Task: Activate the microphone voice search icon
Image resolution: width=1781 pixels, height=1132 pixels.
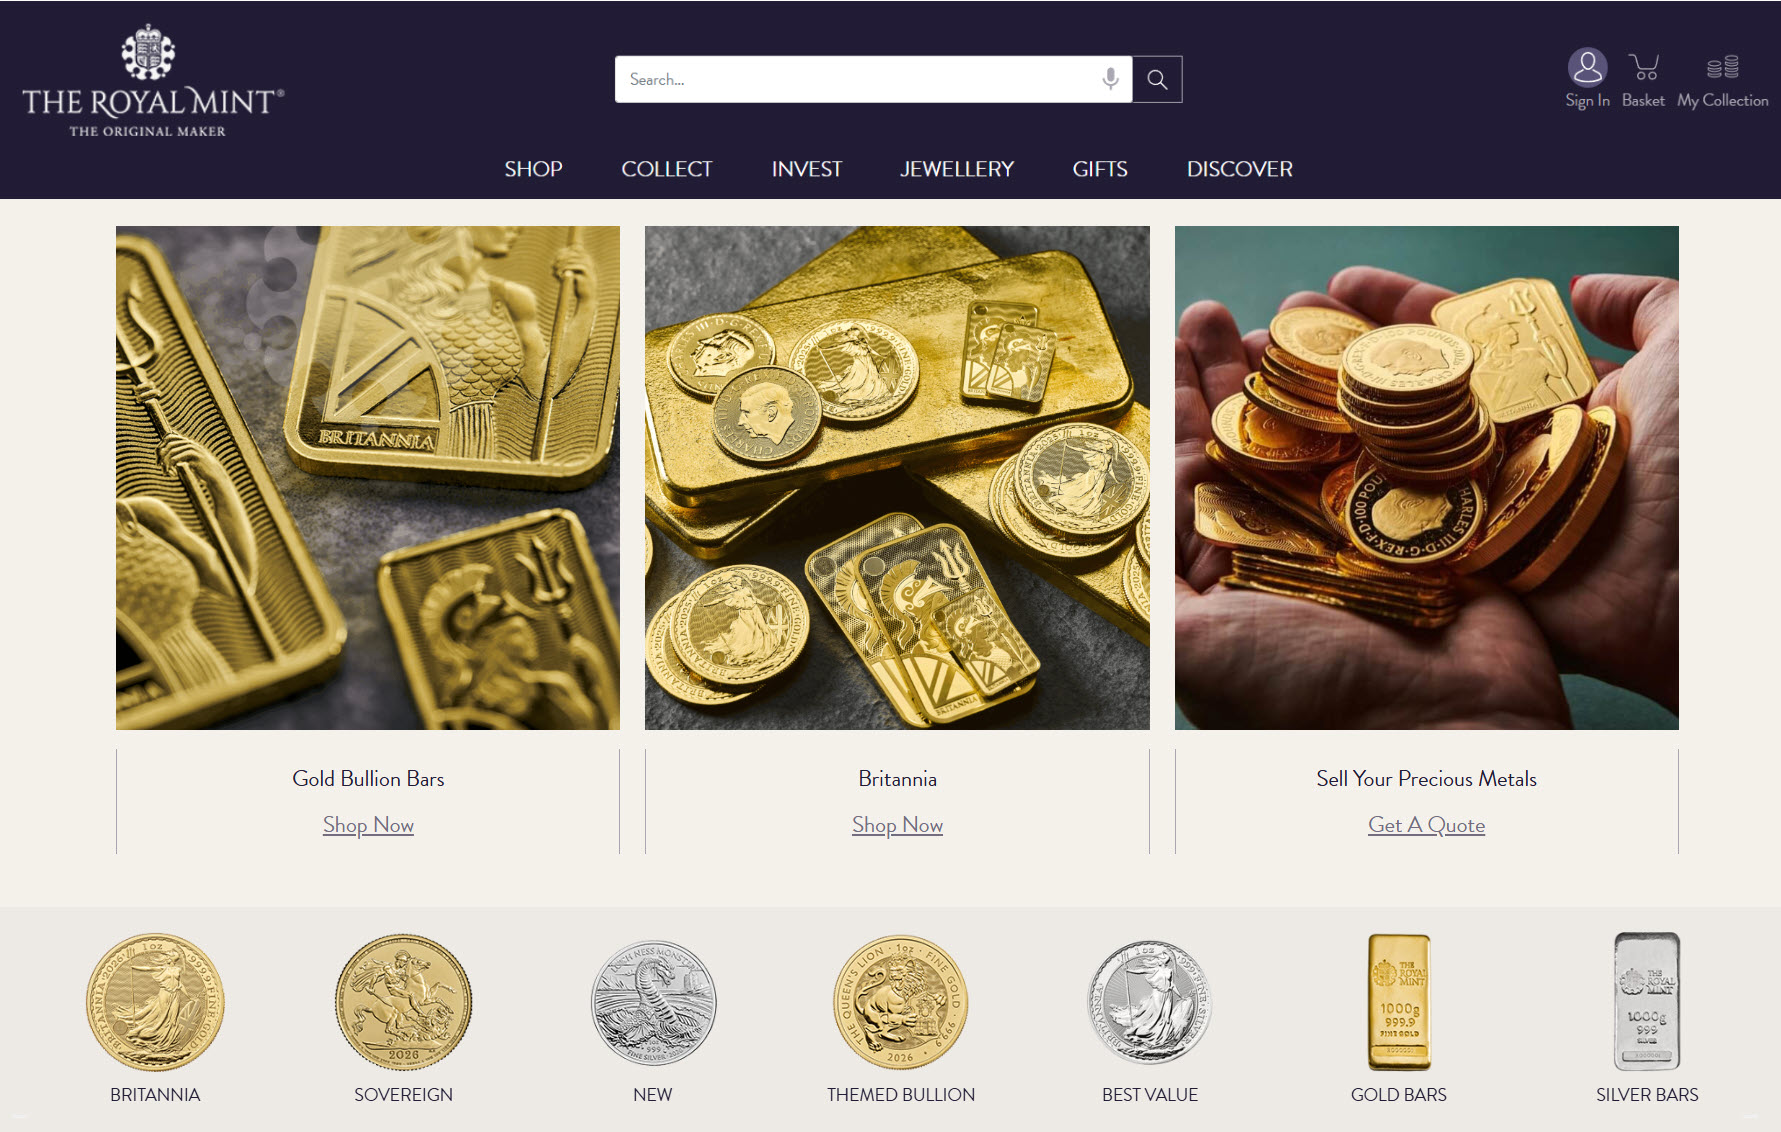Action: (x=1110, y=79)
